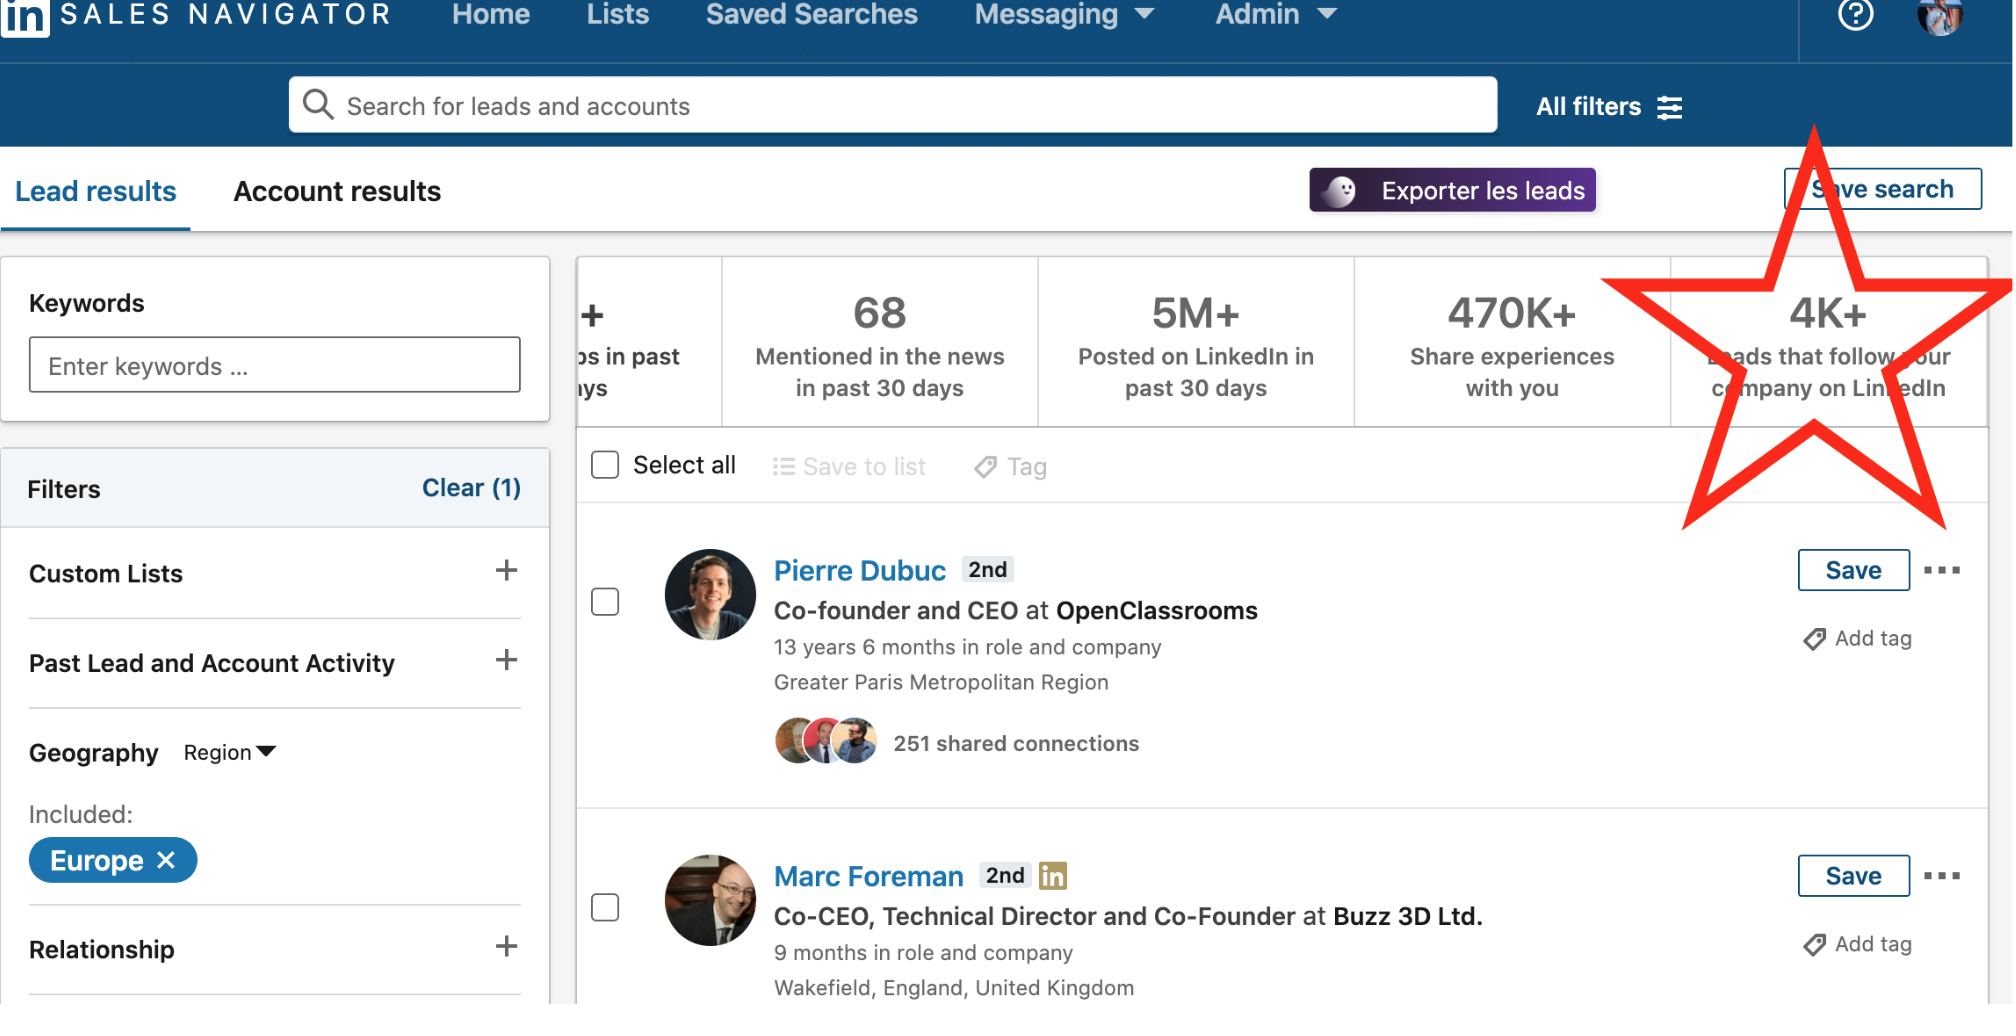Click Wakefield, England, United Kingdom text
The image size is (2016, 1036).
pos(954,989)
